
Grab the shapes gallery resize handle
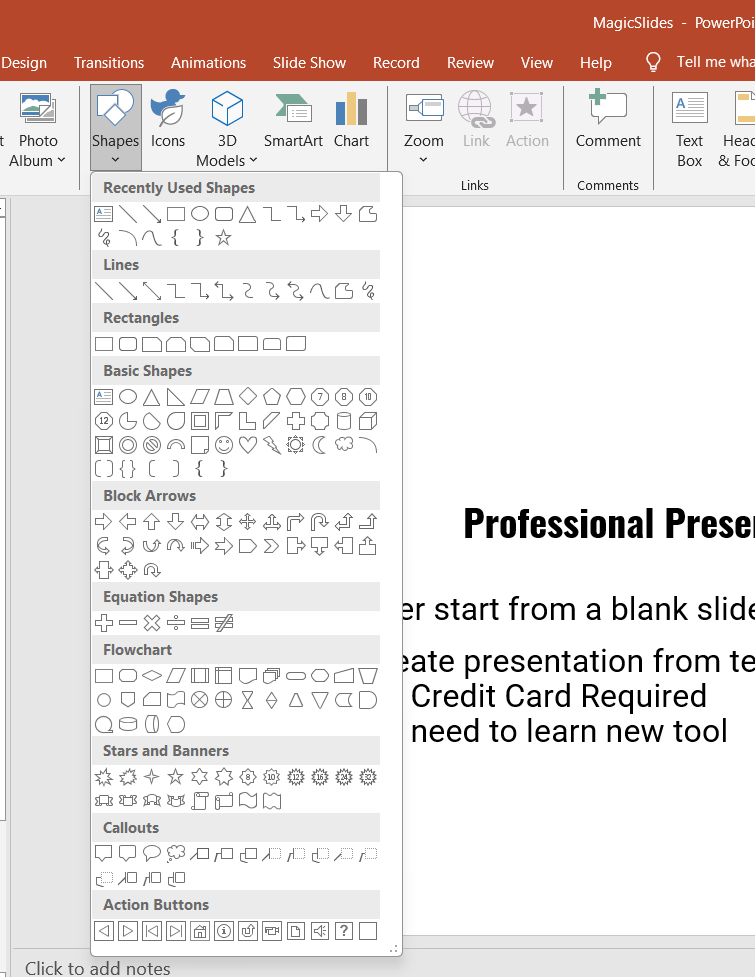[x=393, y=949]
